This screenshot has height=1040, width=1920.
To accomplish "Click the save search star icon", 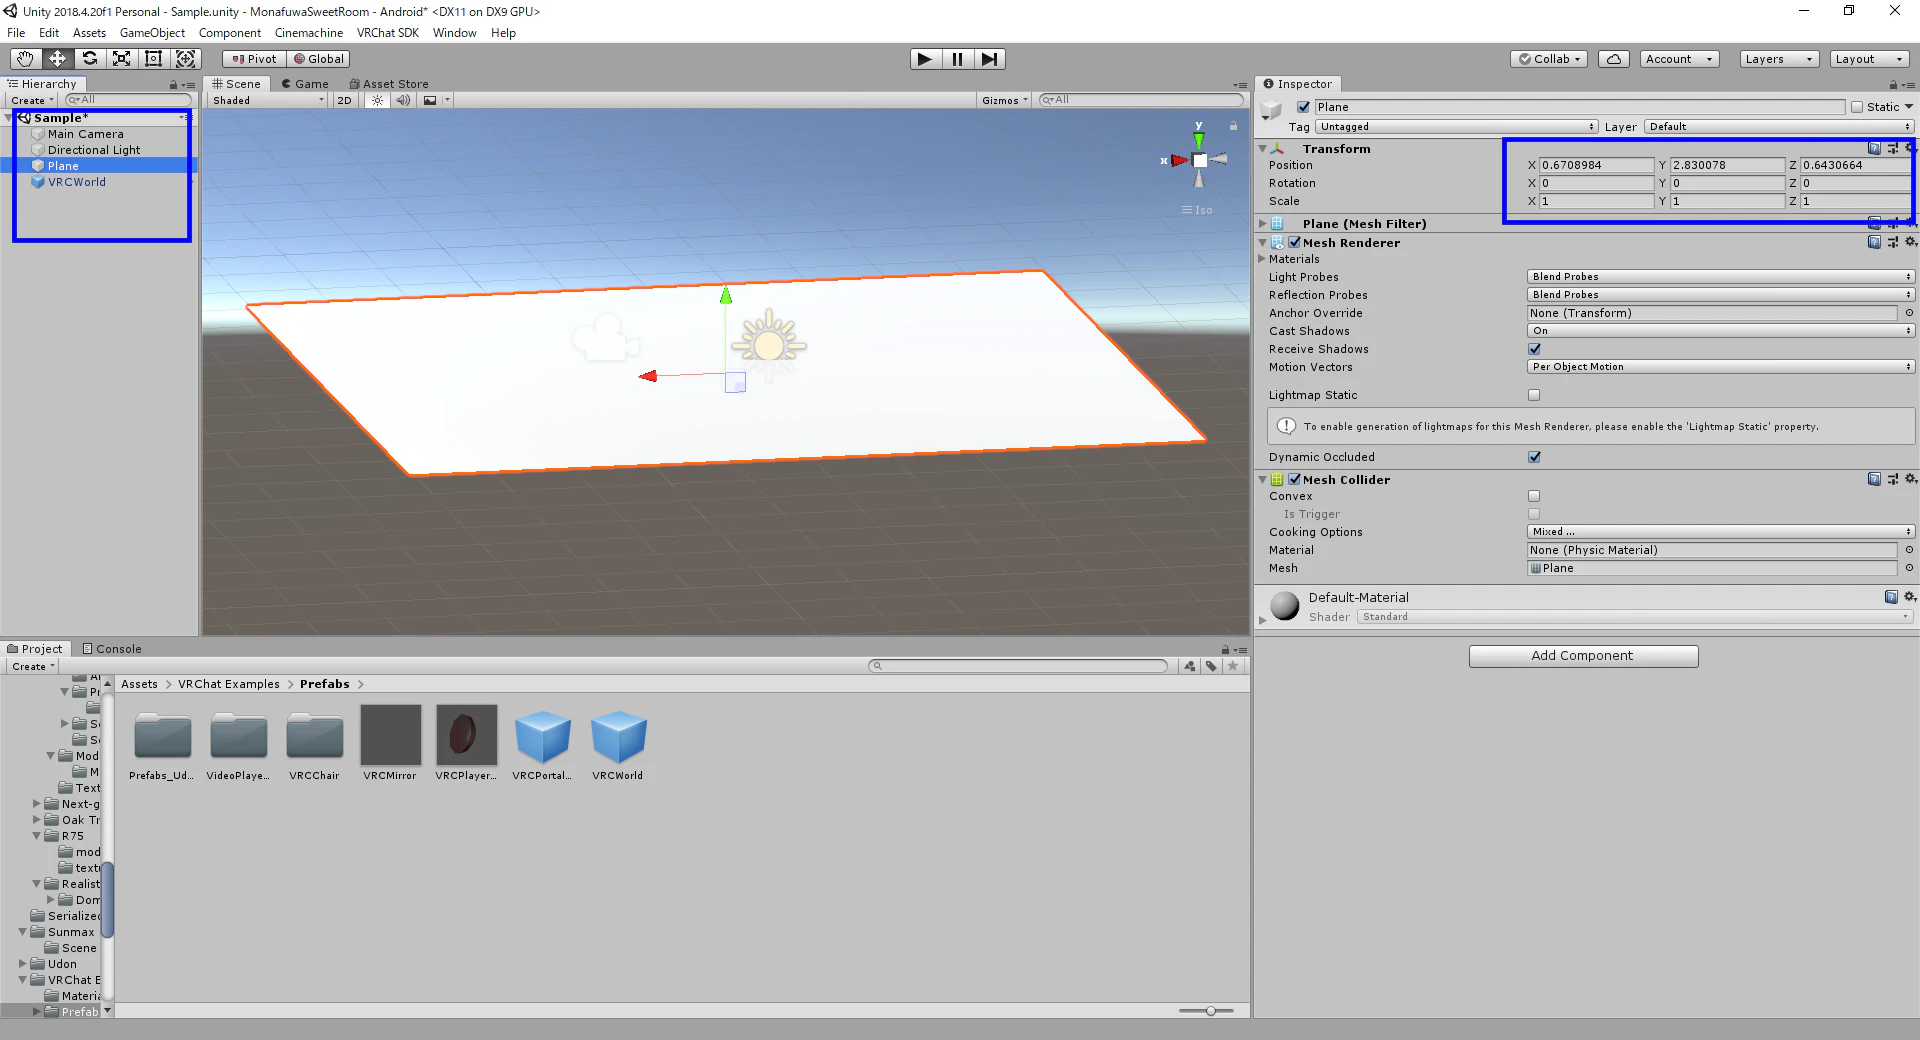I will point(1233,666).
